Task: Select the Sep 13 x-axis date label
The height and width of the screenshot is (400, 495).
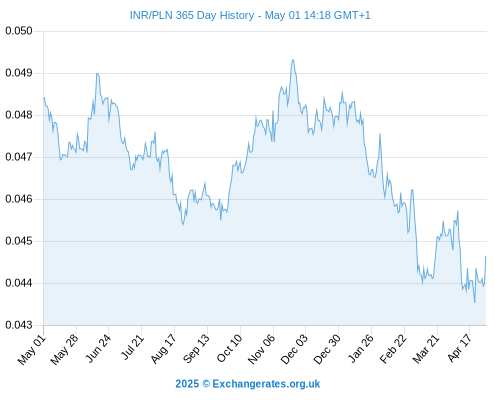Action: (197, 349)
